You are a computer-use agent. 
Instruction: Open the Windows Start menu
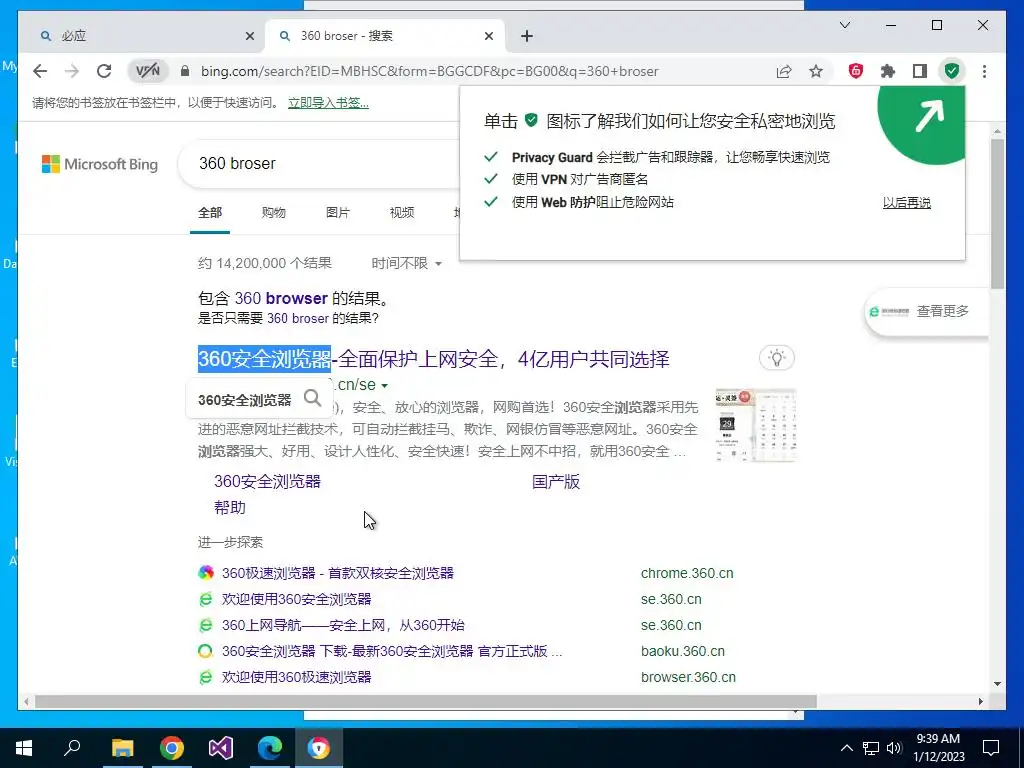click(24, 748)
